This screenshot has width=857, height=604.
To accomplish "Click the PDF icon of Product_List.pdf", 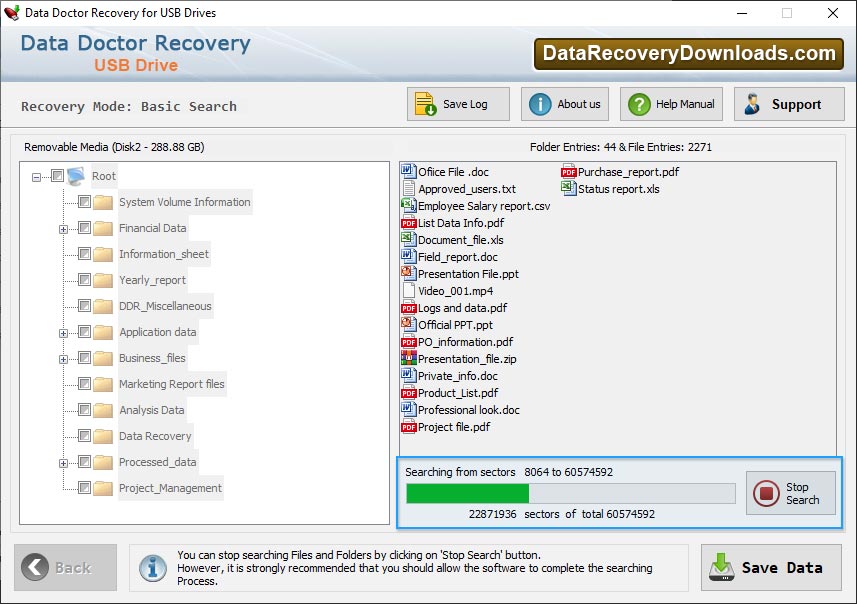I will (408, 393).
